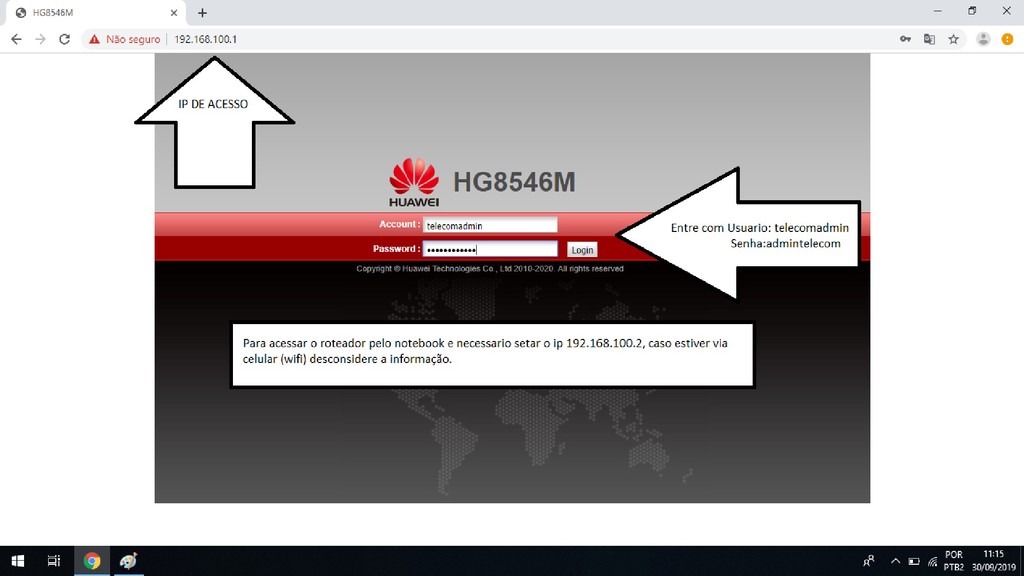Open Task View in the taskbar
The image size is (1024, 576).
pos(54,561)
